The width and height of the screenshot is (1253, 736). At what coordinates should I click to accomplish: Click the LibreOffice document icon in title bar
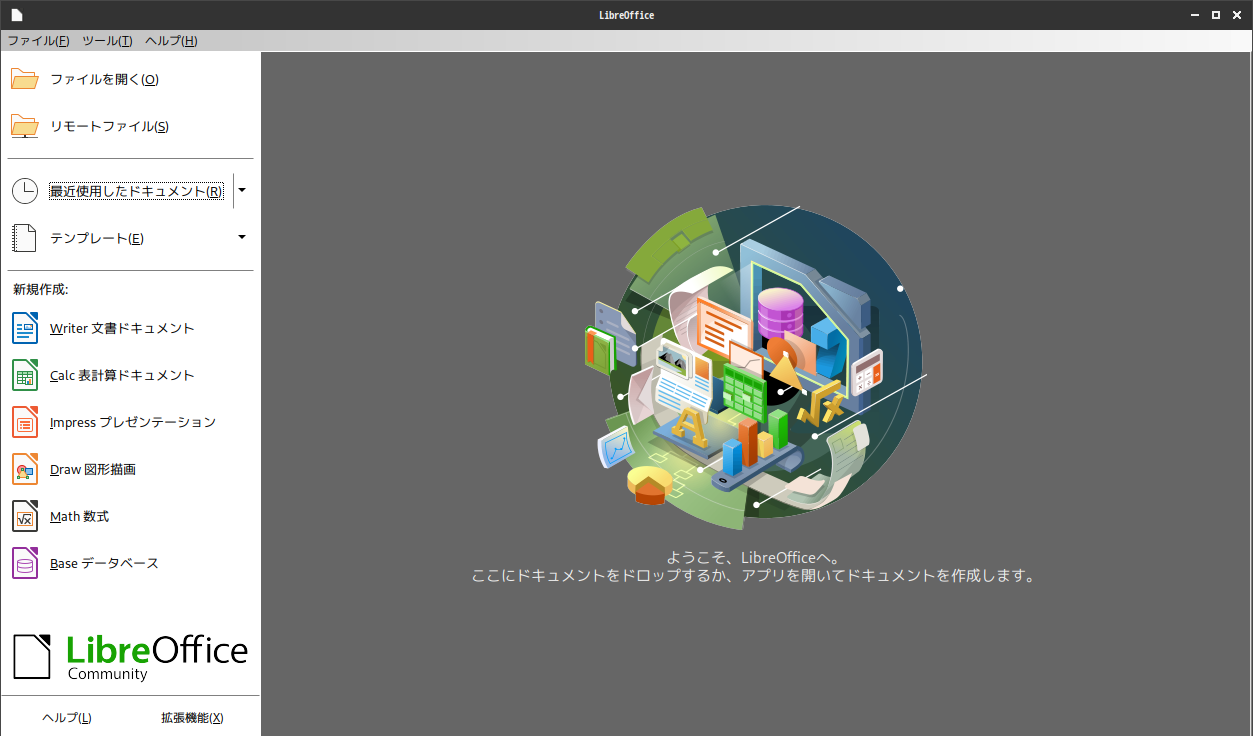[17, 15]
